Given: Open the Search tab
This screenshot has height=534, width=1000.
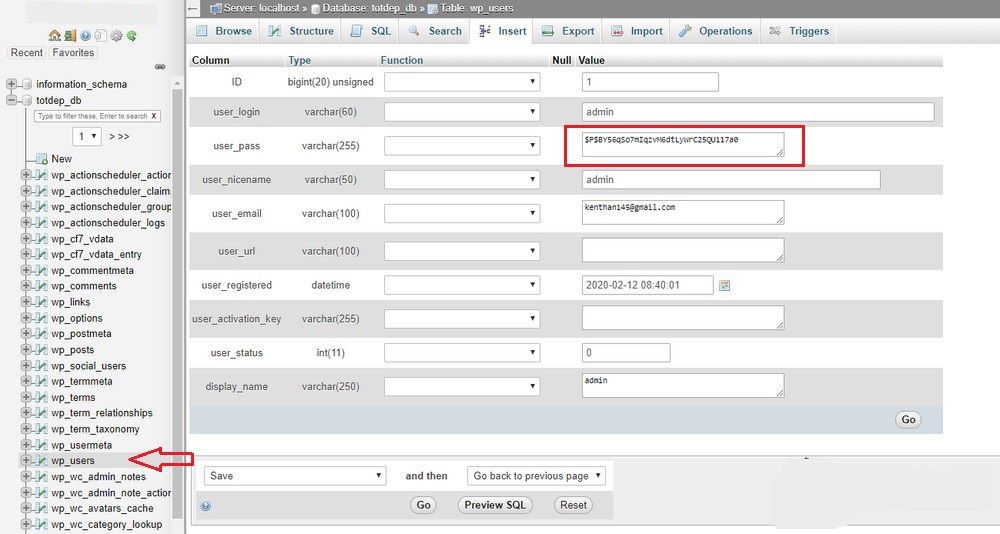Looking at the screenshot, I should click(435, 31).
